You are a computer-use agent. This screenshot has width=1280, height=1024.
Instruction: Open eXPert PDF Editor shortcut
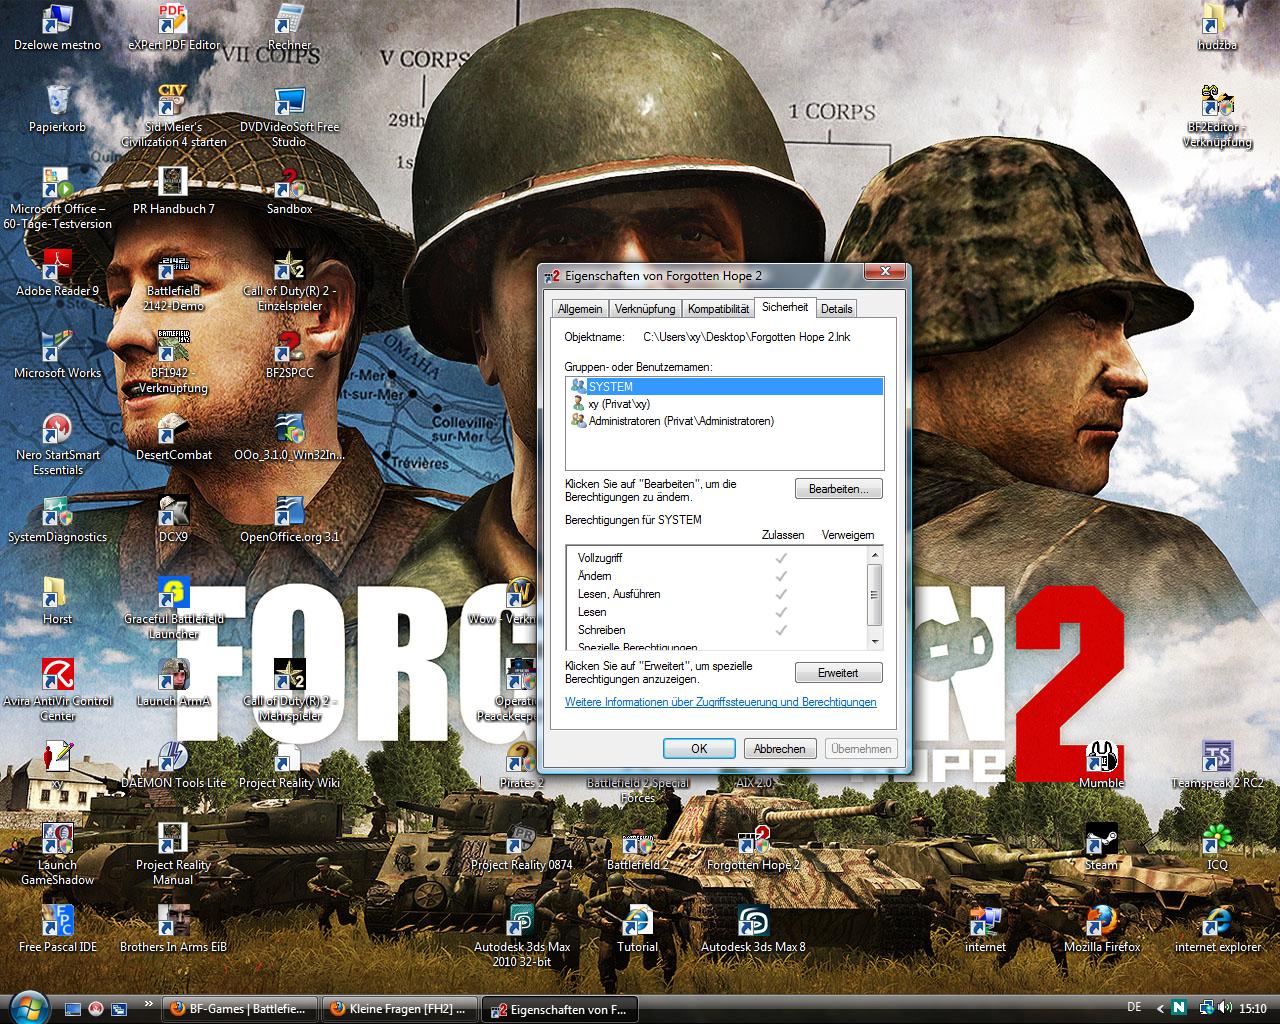[x=173, y=27]
